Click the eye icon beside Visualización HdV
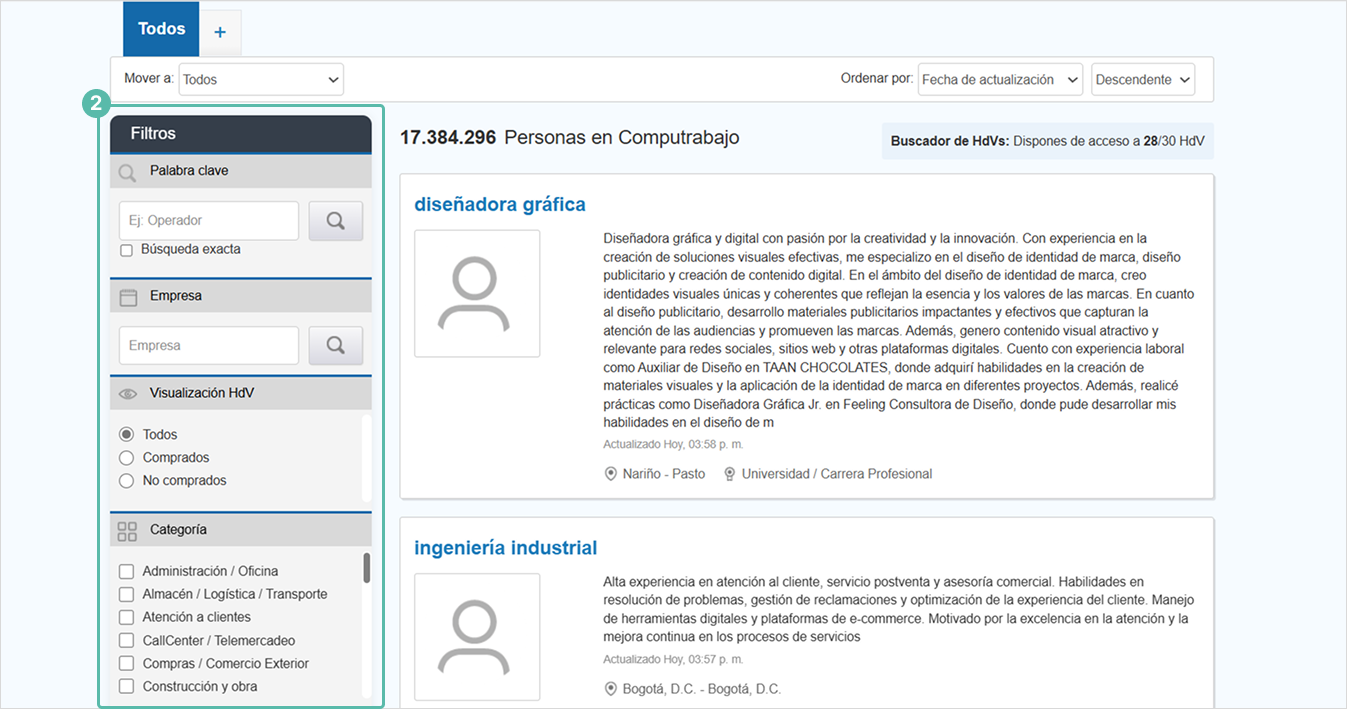The height and width of the screenshot is (709, 1347). (127, 394)
